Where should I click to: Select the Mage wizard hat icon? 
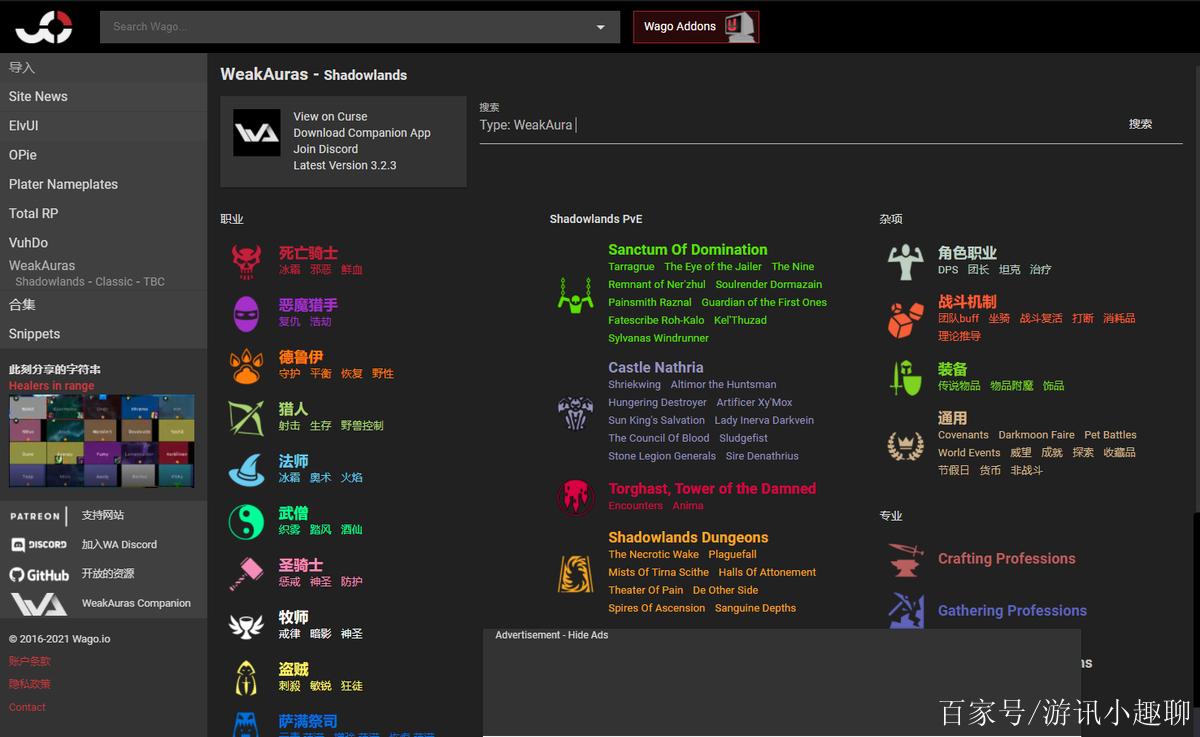click(x=246, y=469)
